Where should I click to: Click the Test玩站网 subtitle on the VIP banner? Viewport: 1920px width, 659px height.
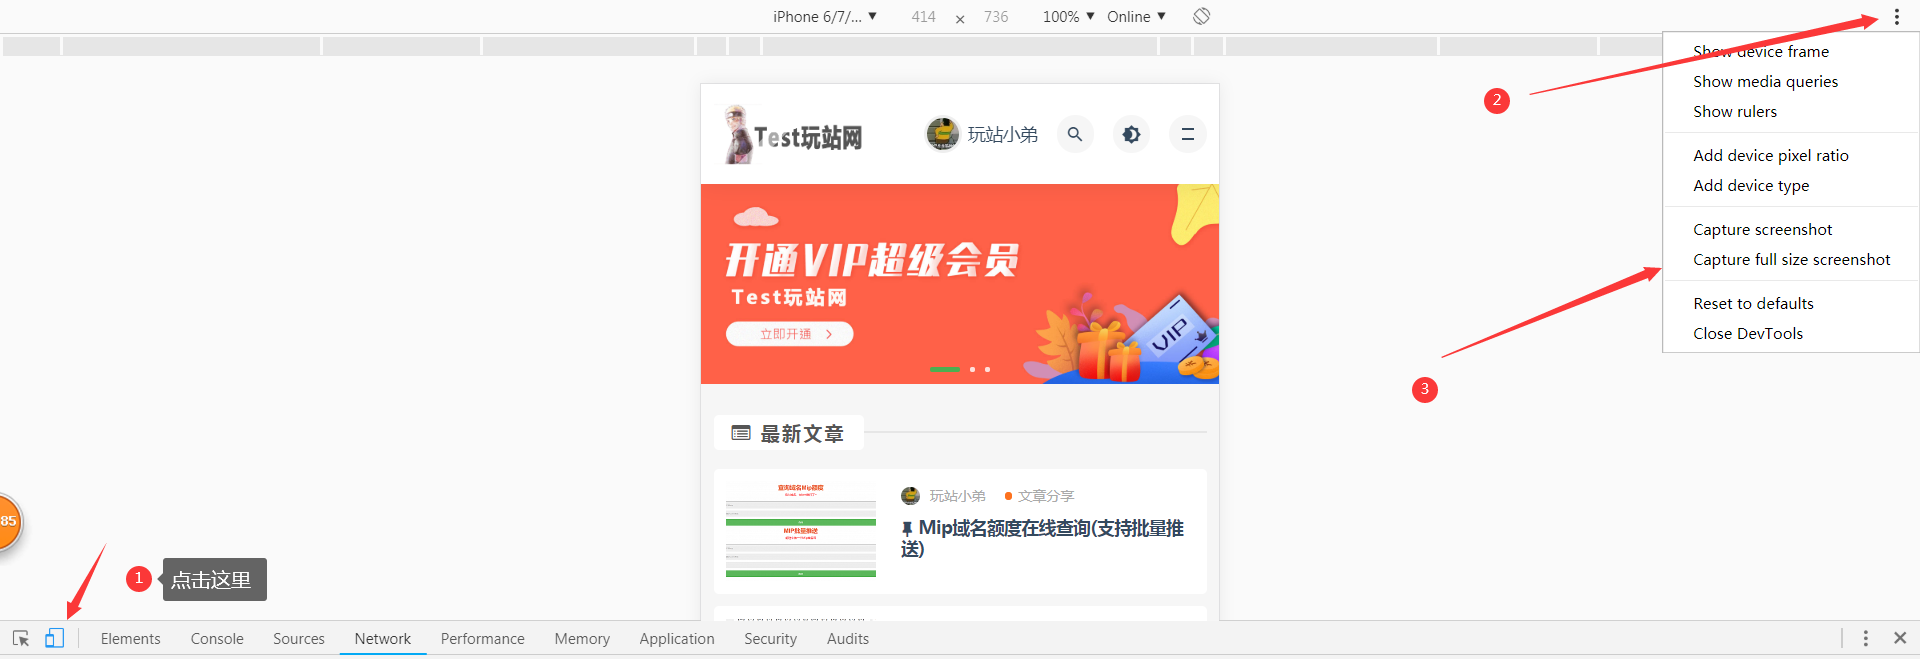coord(789,297)
